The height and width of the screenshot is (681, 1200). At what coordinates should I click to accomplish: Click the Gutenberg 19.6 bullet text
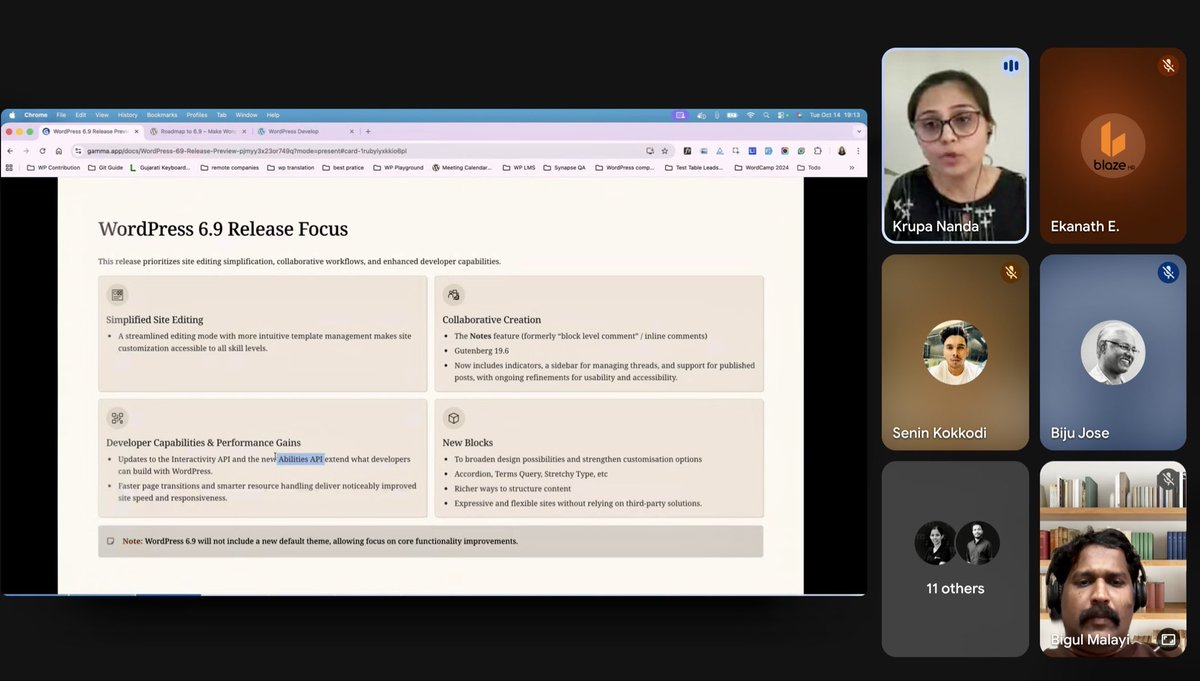pos(481,351)
